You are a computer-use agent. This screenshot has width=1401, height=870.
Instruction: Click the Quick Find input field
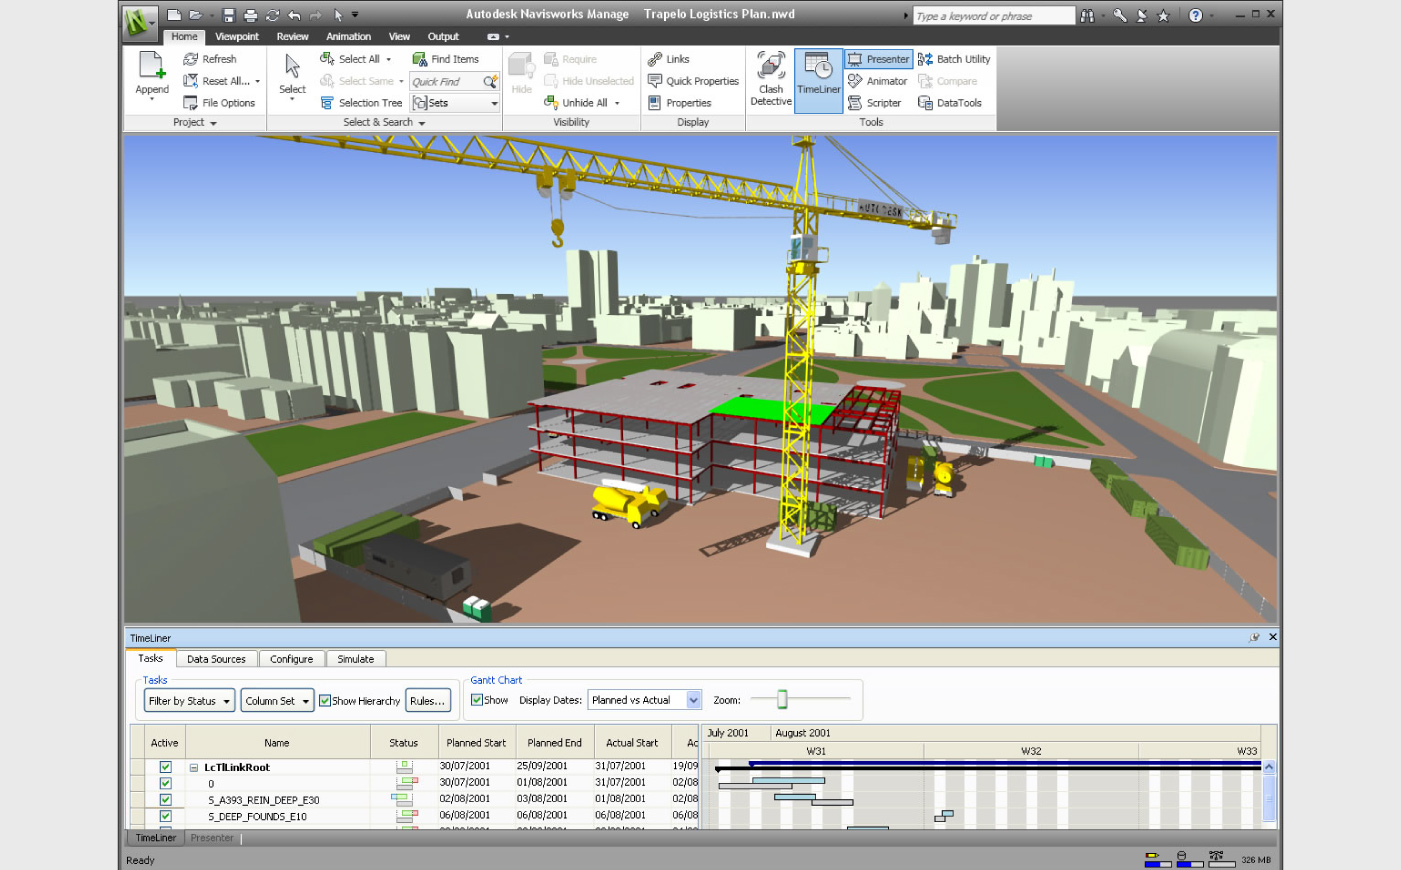pyautogui.click(x=446, y=81)
